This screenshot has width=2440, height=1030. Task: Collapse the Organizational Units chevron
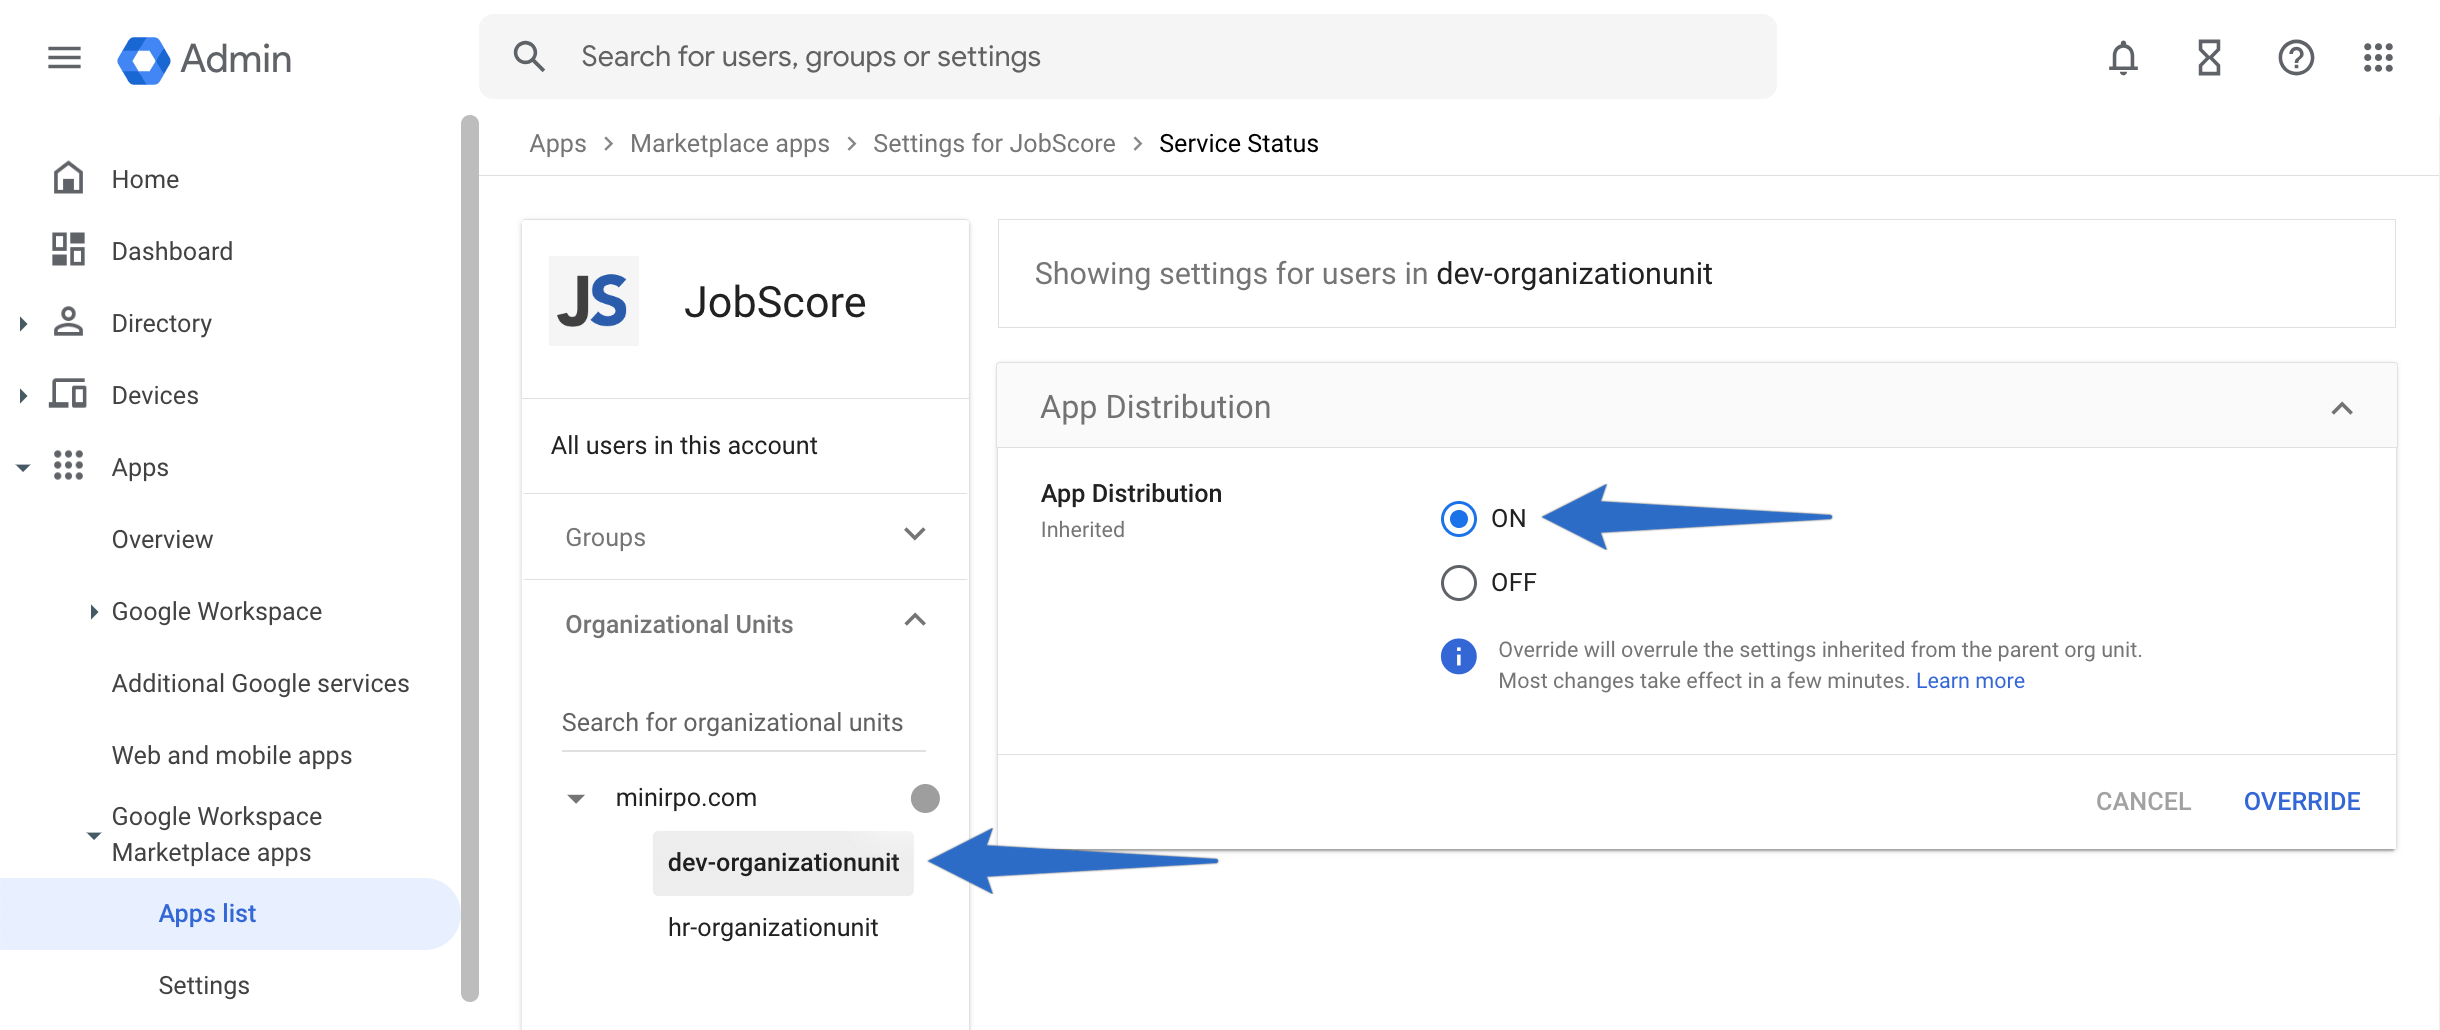click(914, 621)
